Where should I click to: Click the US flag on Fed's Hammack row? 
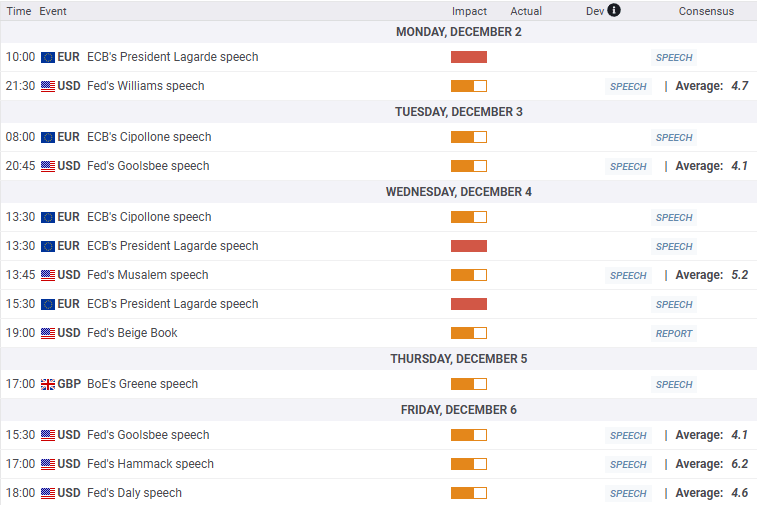point(48,465)
